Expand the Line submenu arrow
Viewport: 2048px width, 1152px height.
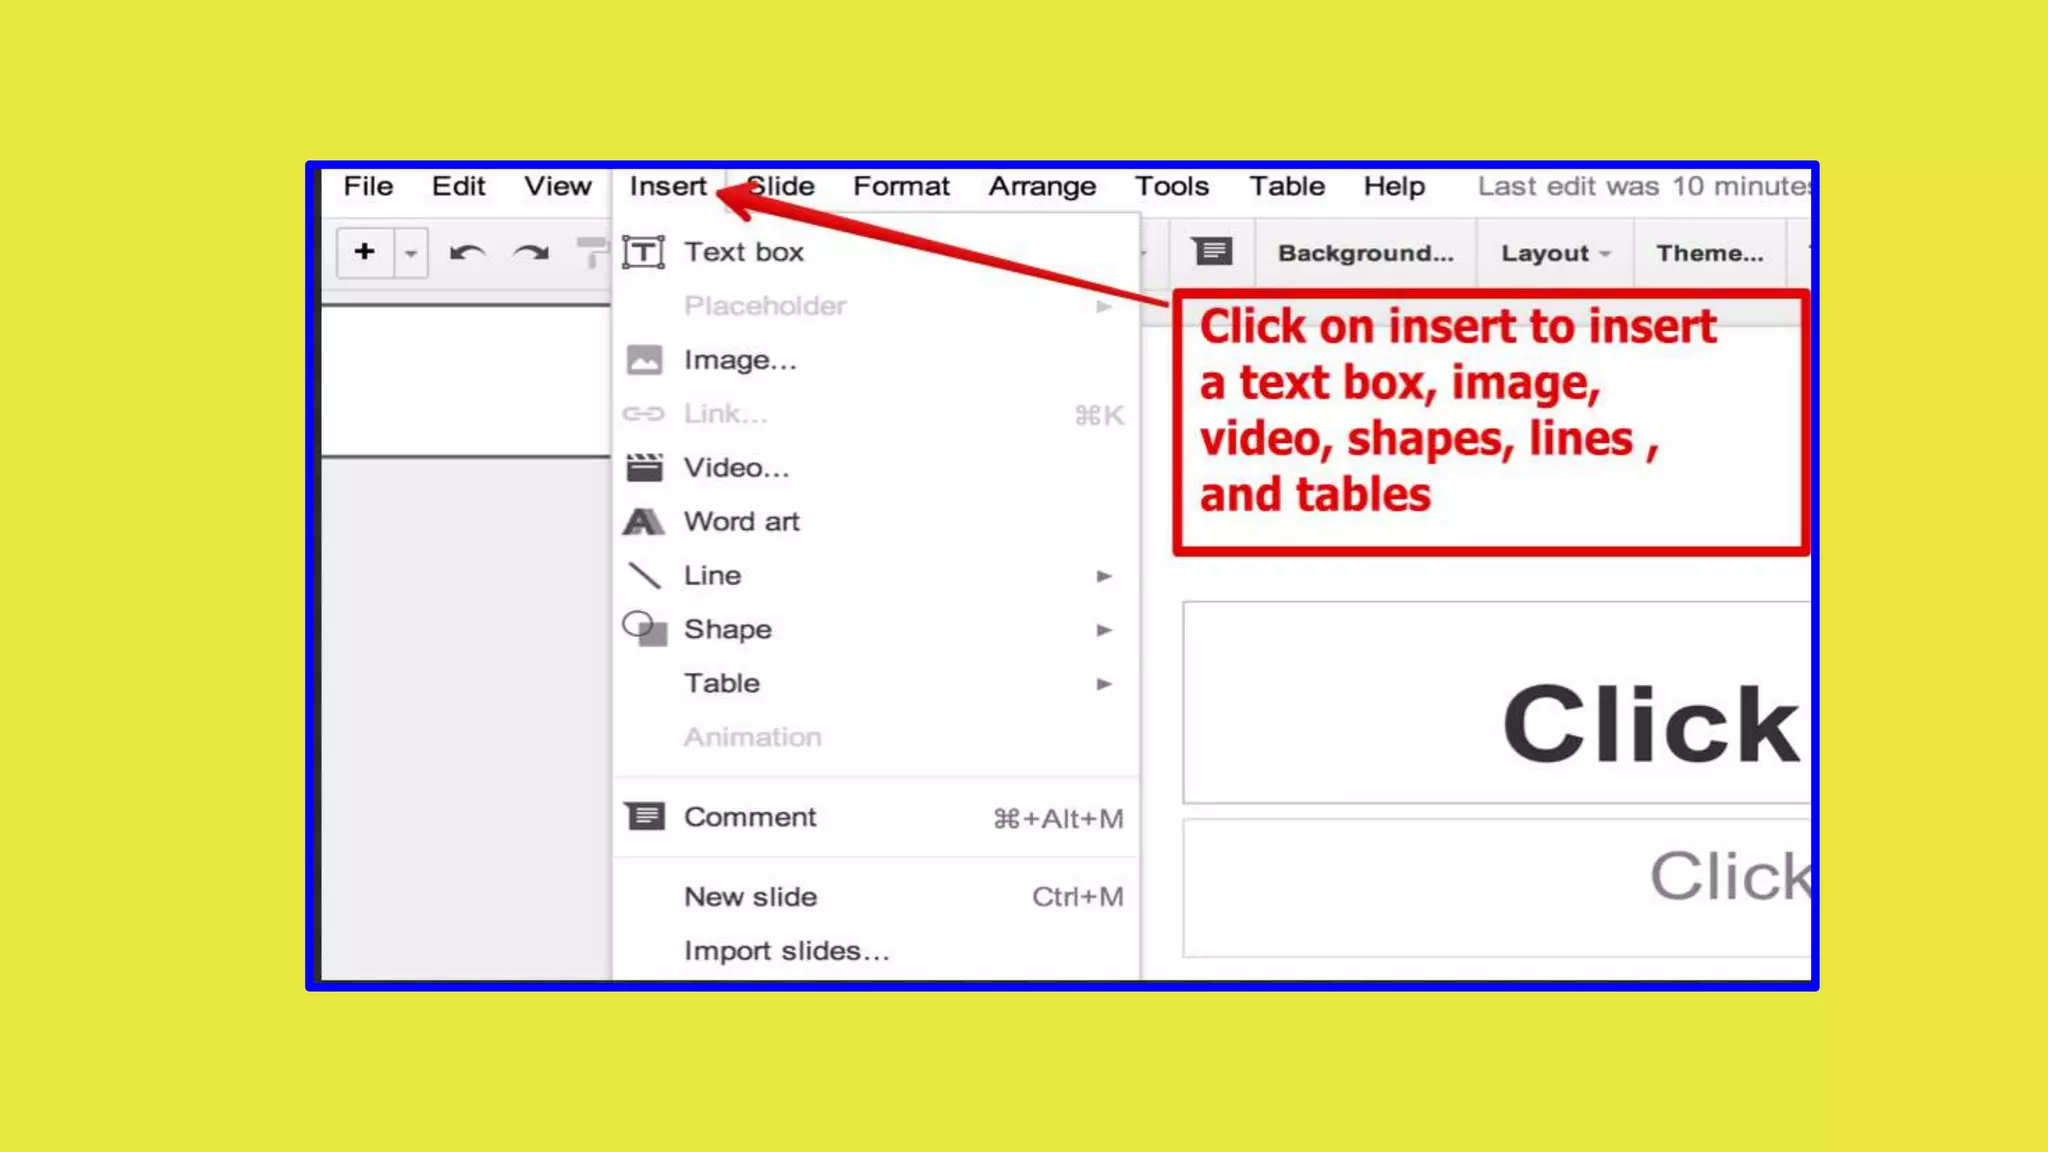[x=1103, y=576]
